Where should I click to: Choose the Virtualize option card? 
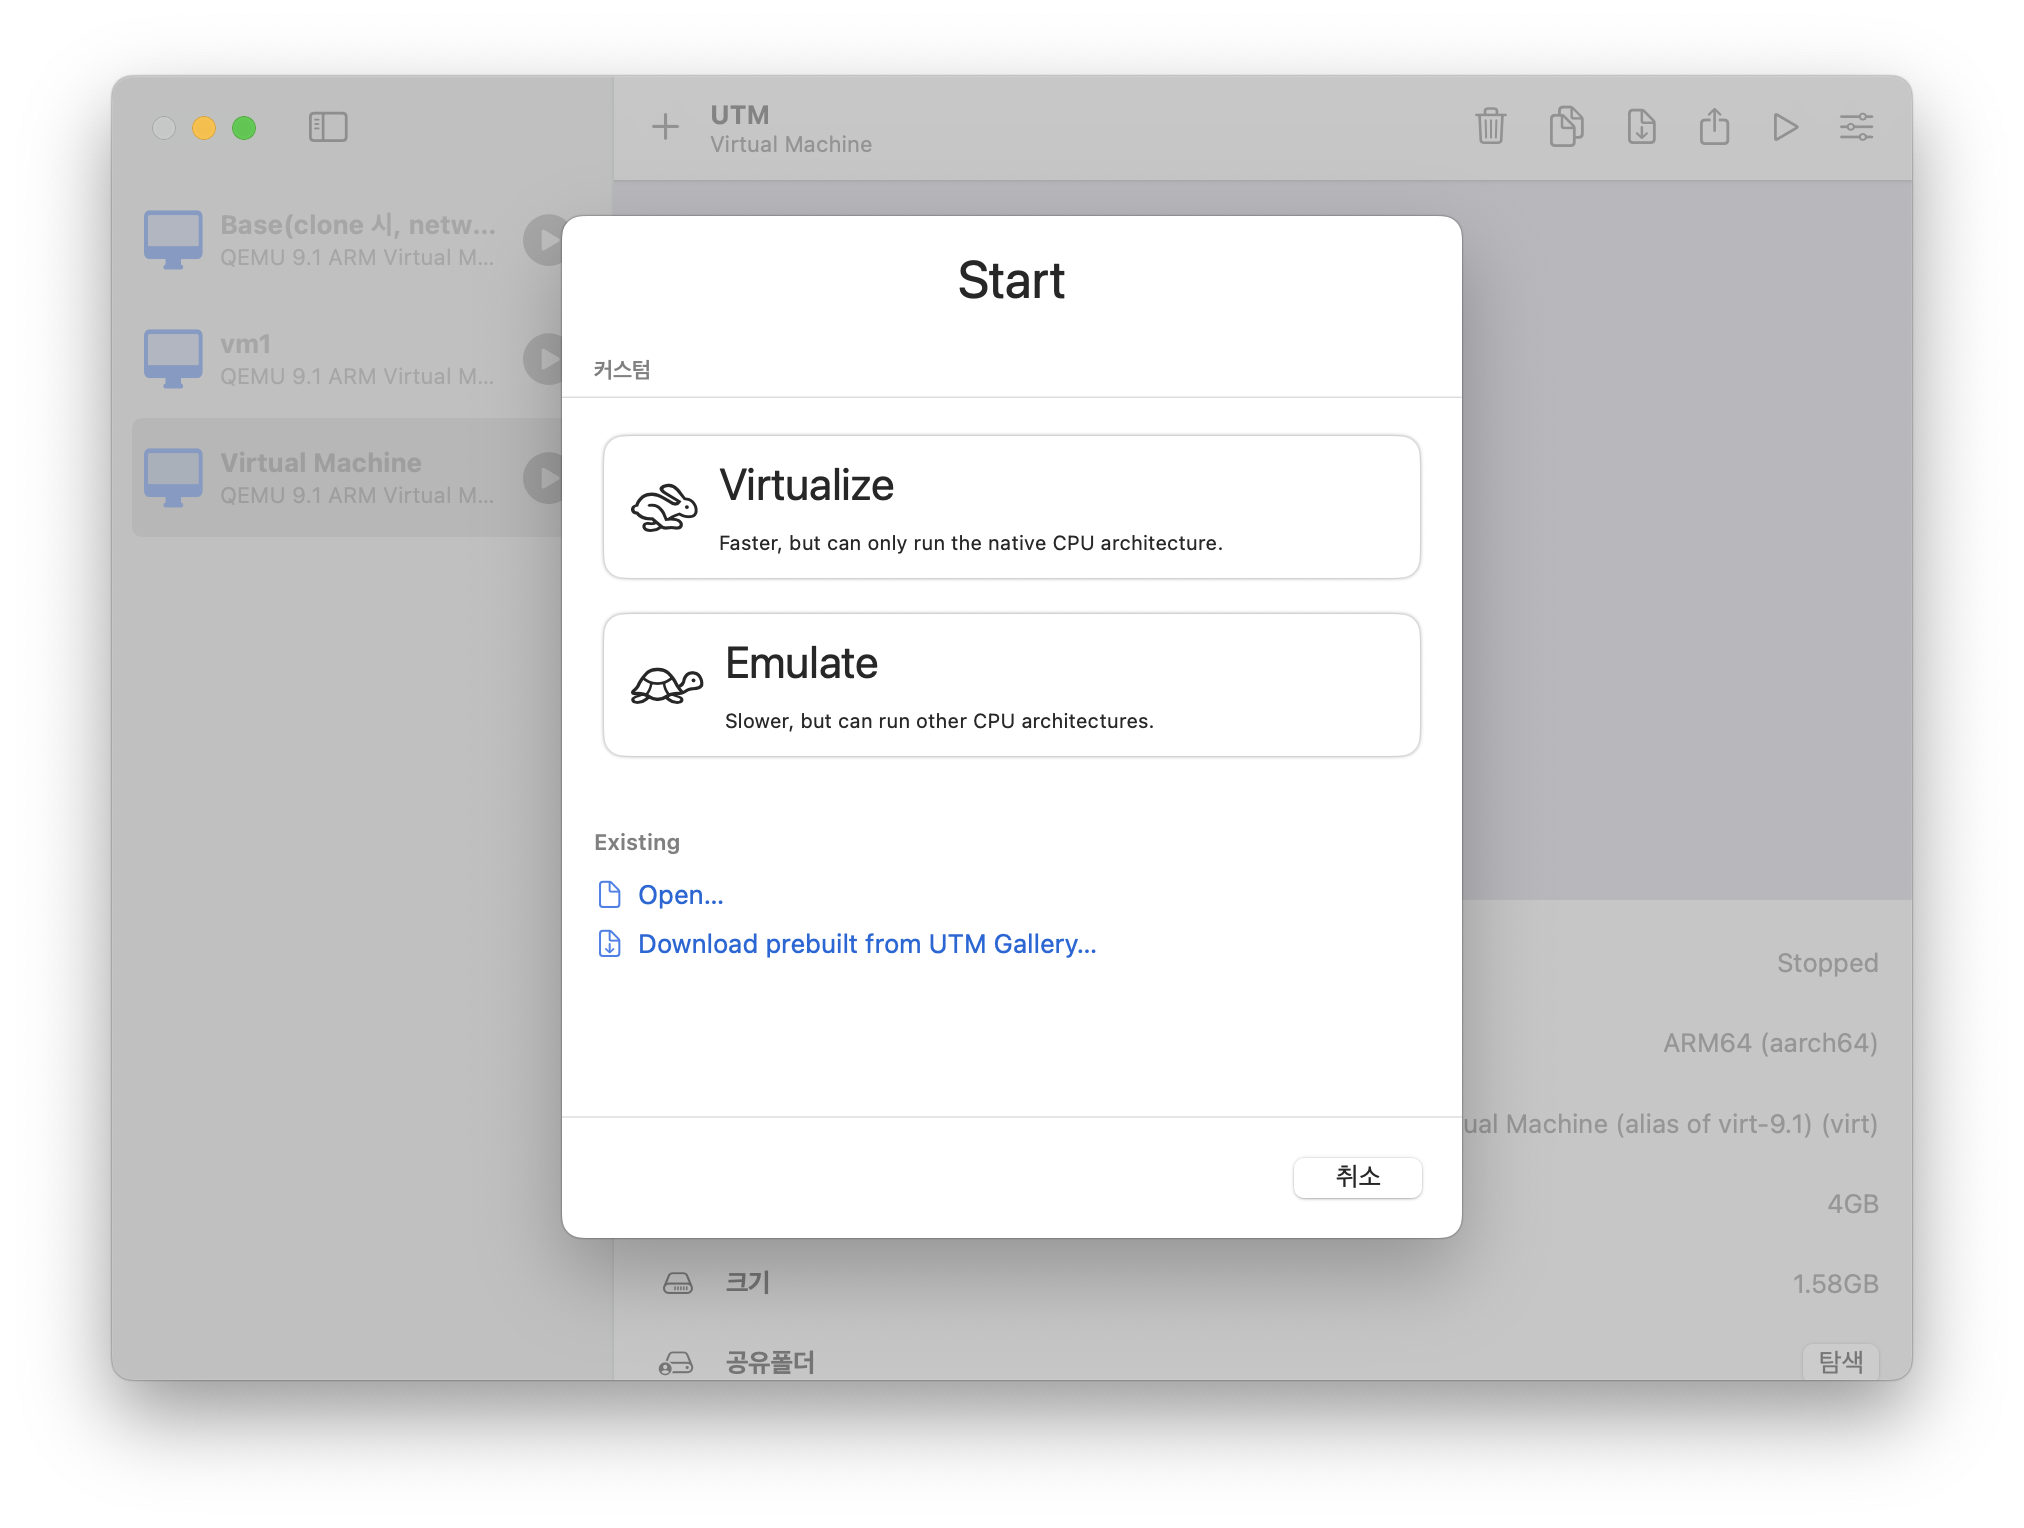point(1011,507)
